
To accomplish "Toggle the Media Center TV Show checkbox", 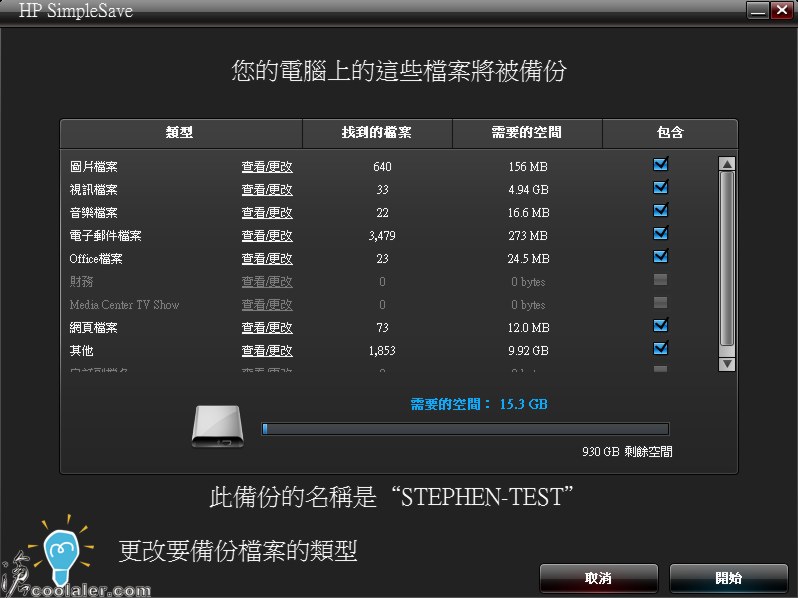I will click(x=661, y=302).
